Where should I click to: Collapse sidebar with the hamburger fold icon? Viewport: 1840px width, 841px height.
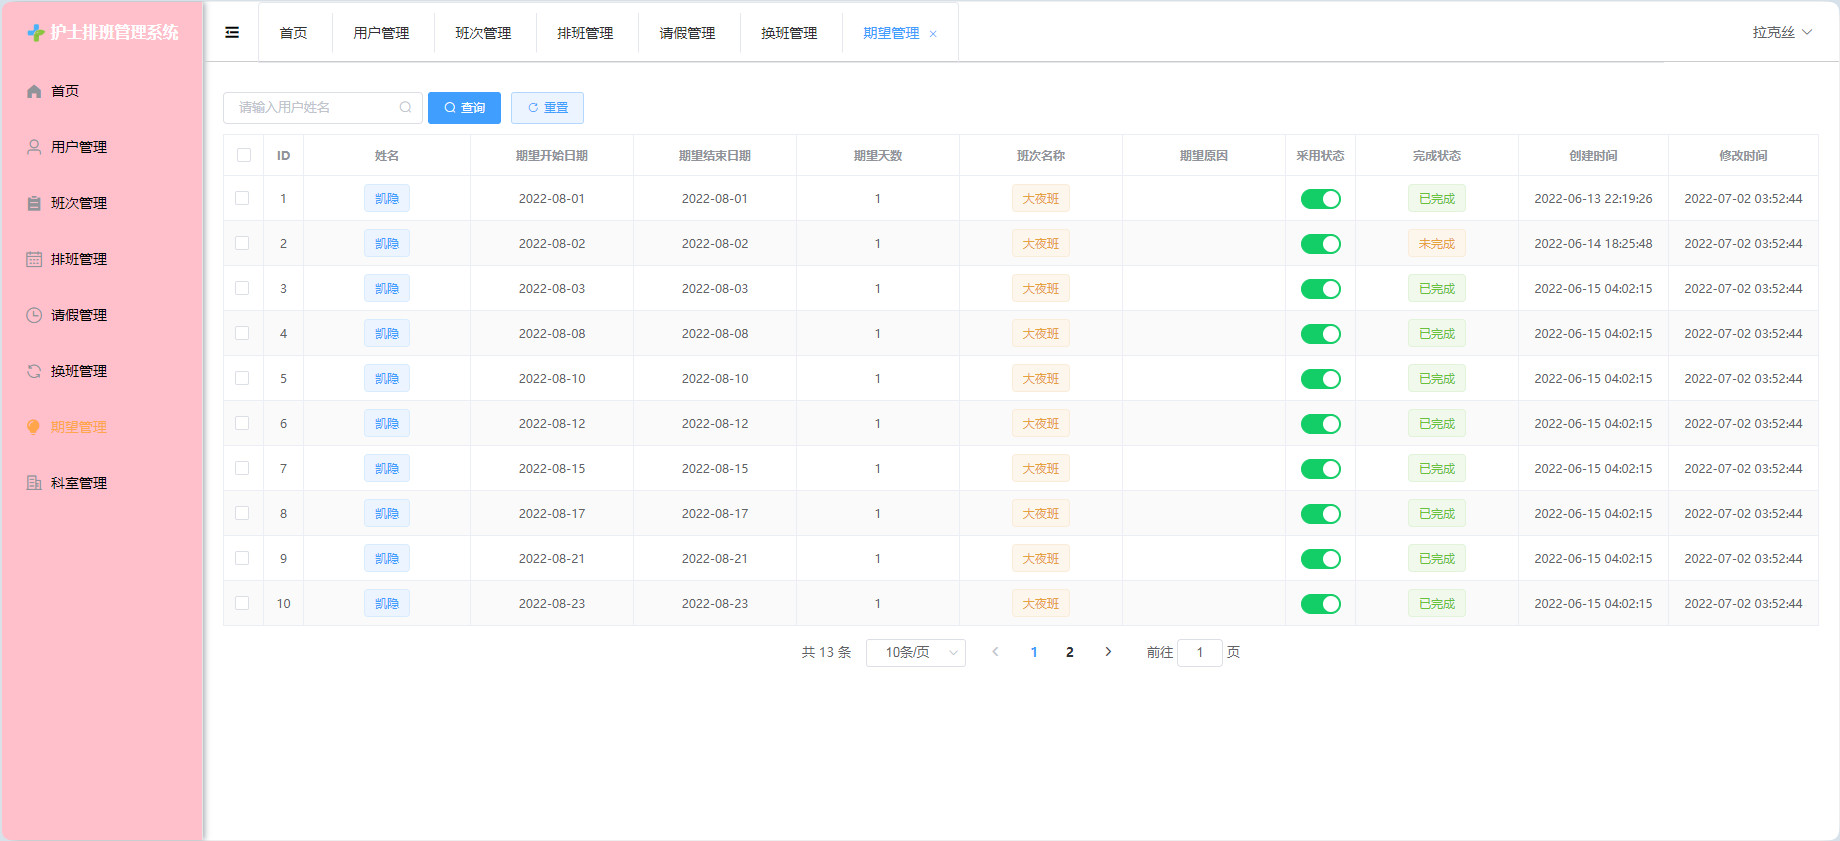[x=232, y=33]
